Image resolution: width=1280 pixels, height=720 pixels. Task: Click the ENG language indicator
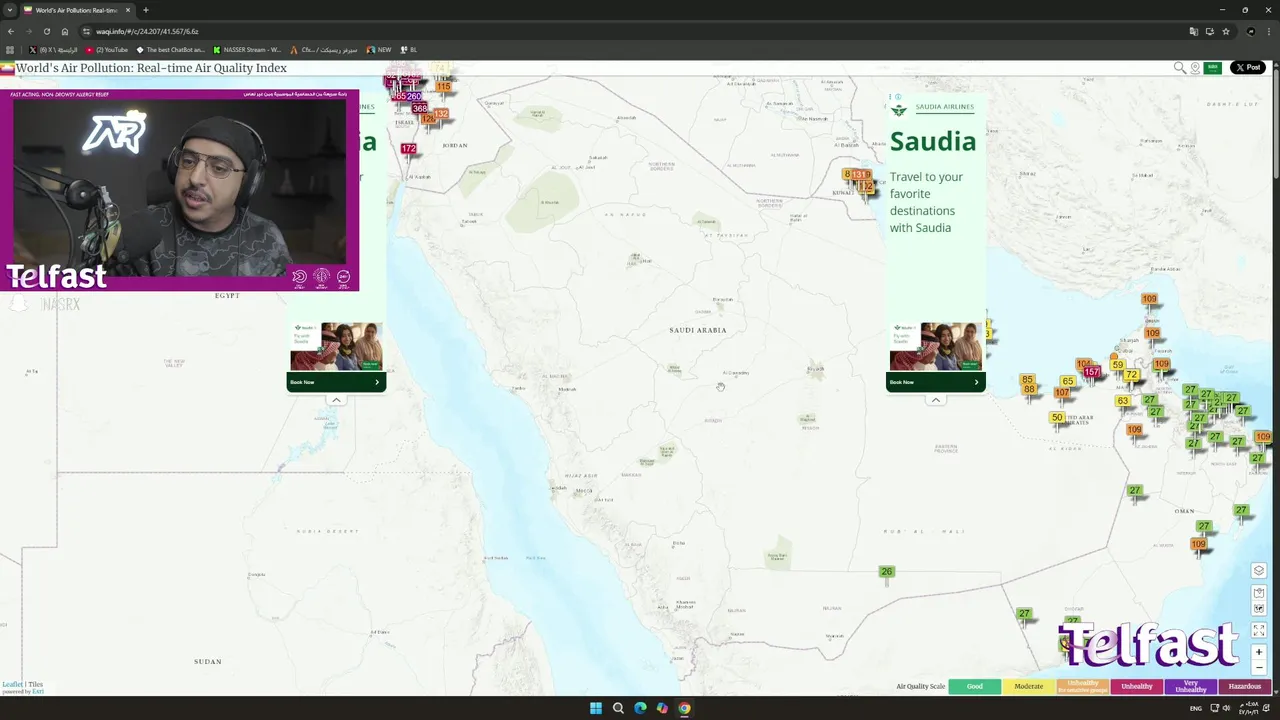coord(1196,708)
